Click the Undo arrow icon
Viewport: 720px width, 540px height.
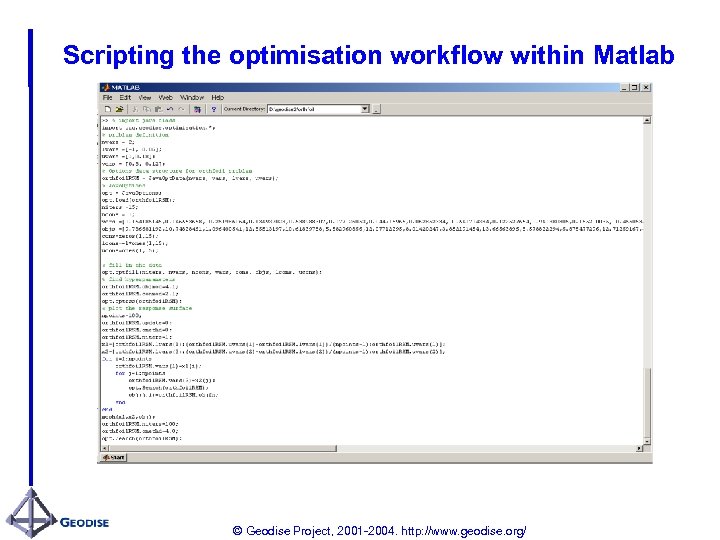tap(170, 109)
